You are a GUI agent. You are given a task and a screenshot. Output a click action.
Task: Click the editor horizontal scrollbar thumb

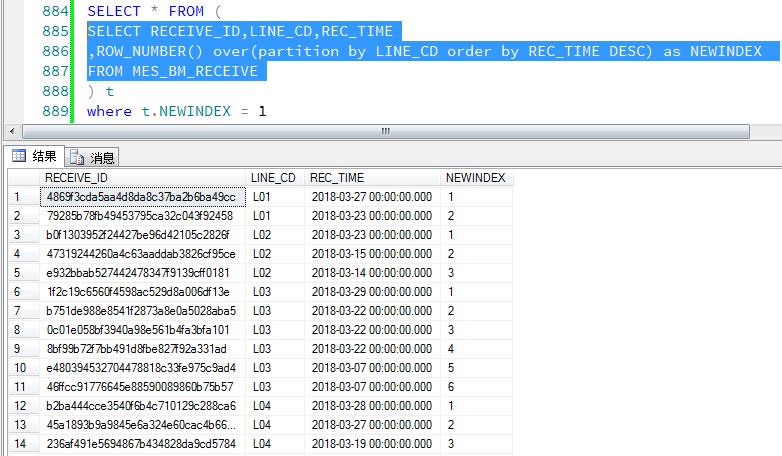pos(386,132)
